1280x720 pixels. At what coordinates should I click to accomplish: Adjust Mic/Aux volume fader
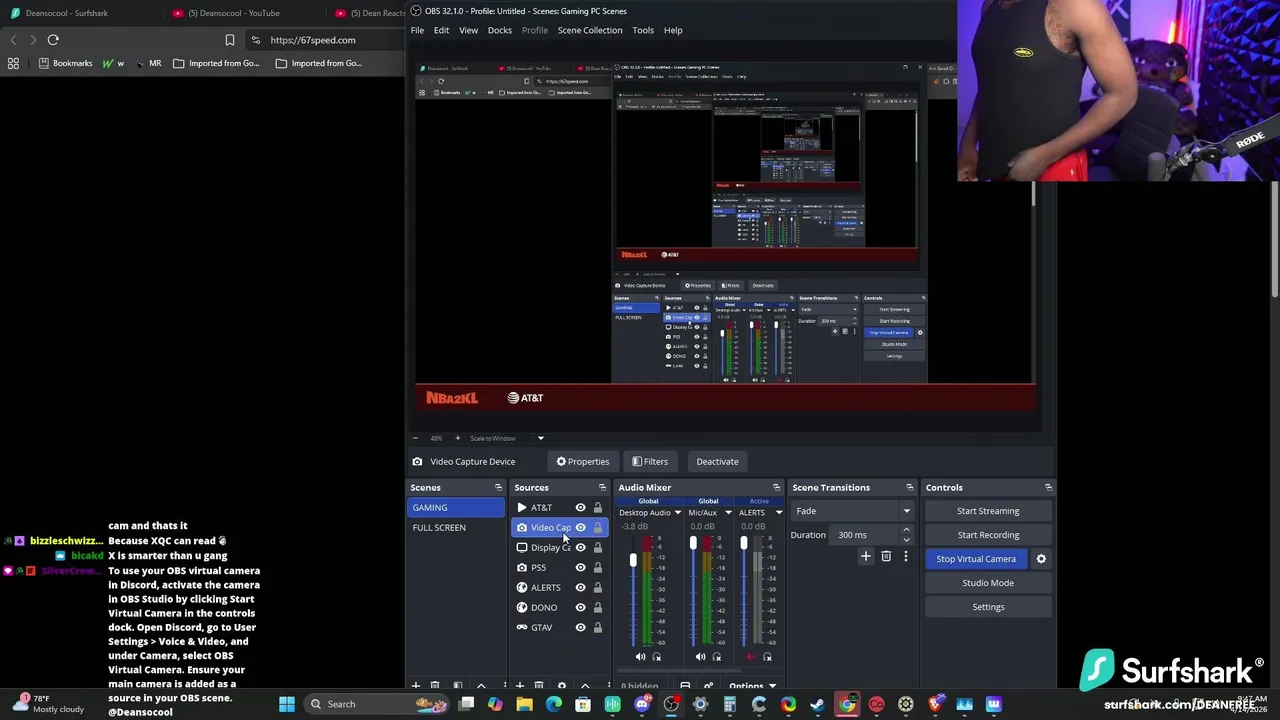point(693,544)
